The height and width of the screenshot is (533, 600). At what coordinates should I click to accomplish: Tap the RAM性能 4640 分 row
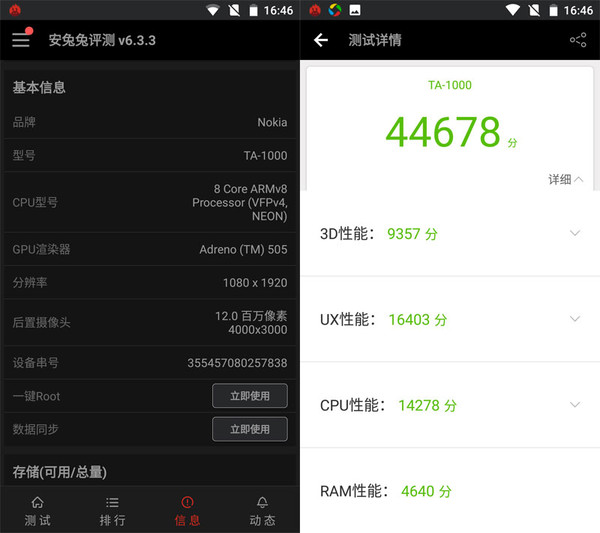(450, 491)
